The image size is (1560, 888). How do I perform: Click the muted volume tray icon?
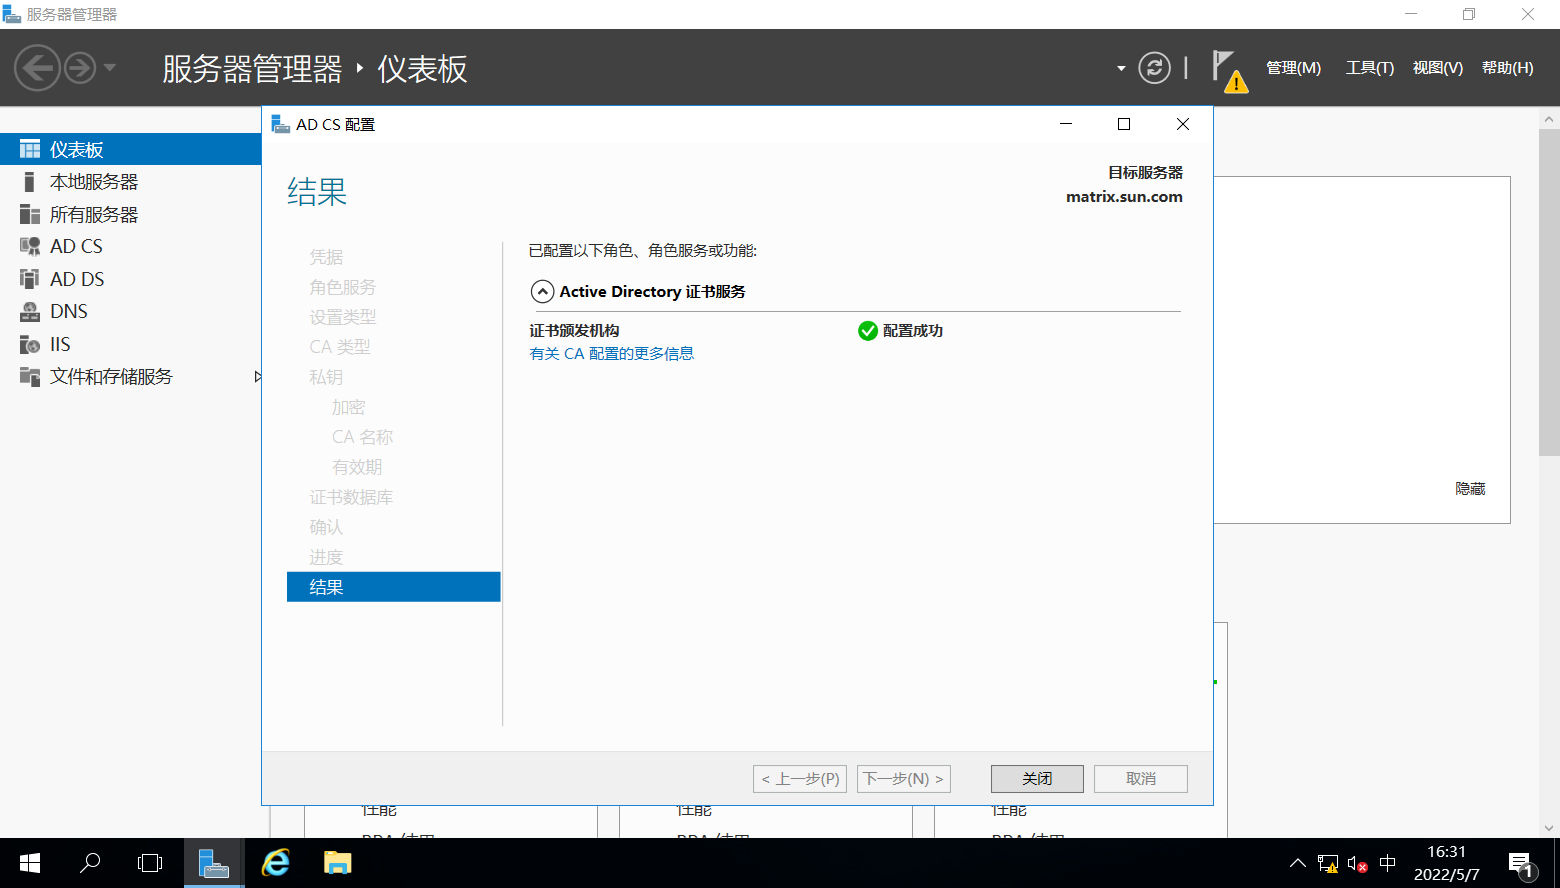pyautogui.click(x=1357, y=863)
